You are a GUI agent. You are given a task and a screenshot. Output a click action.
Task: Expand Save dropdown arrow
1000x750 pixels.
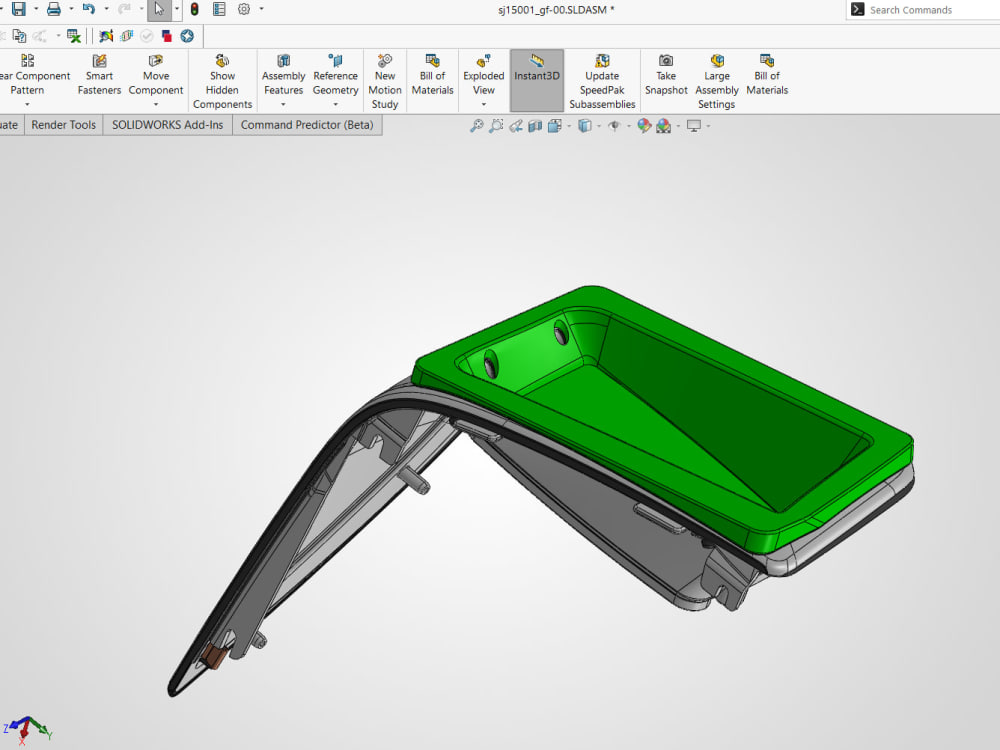click(x=36, y=9)
